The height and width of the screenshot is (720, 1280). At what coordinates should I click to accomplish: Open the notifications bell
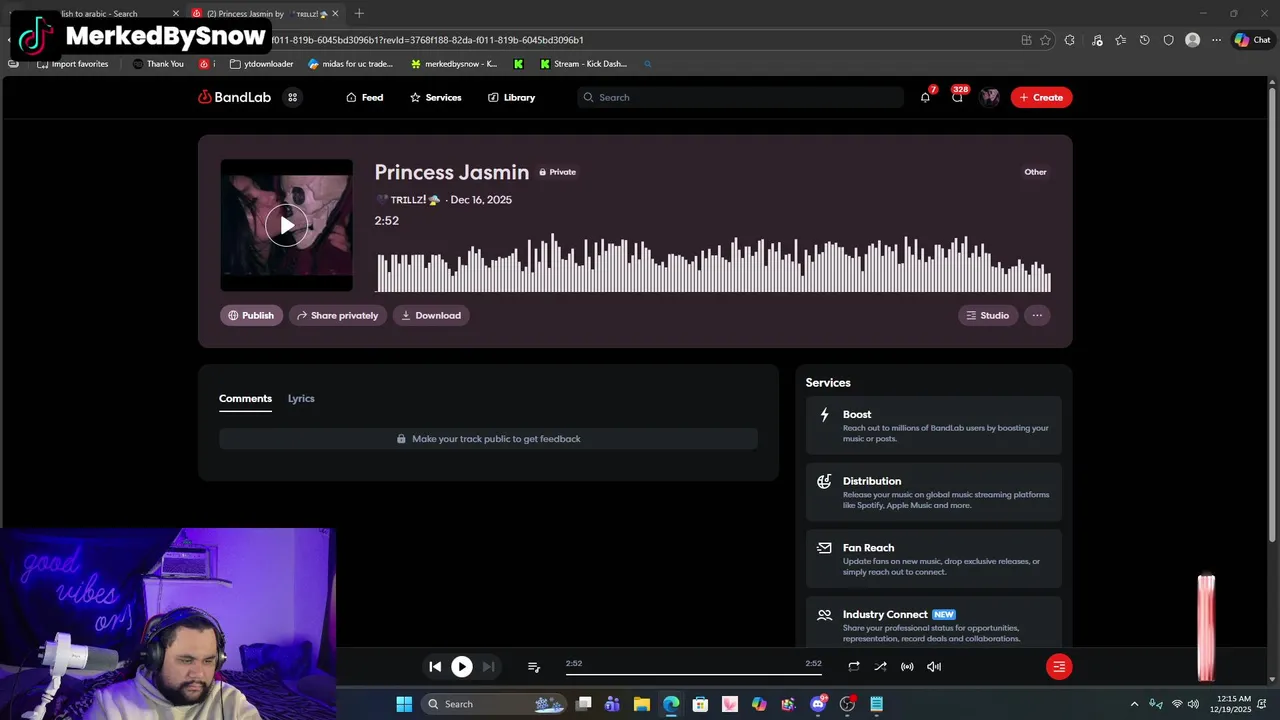pyautogui.click(x=925, y=97)
